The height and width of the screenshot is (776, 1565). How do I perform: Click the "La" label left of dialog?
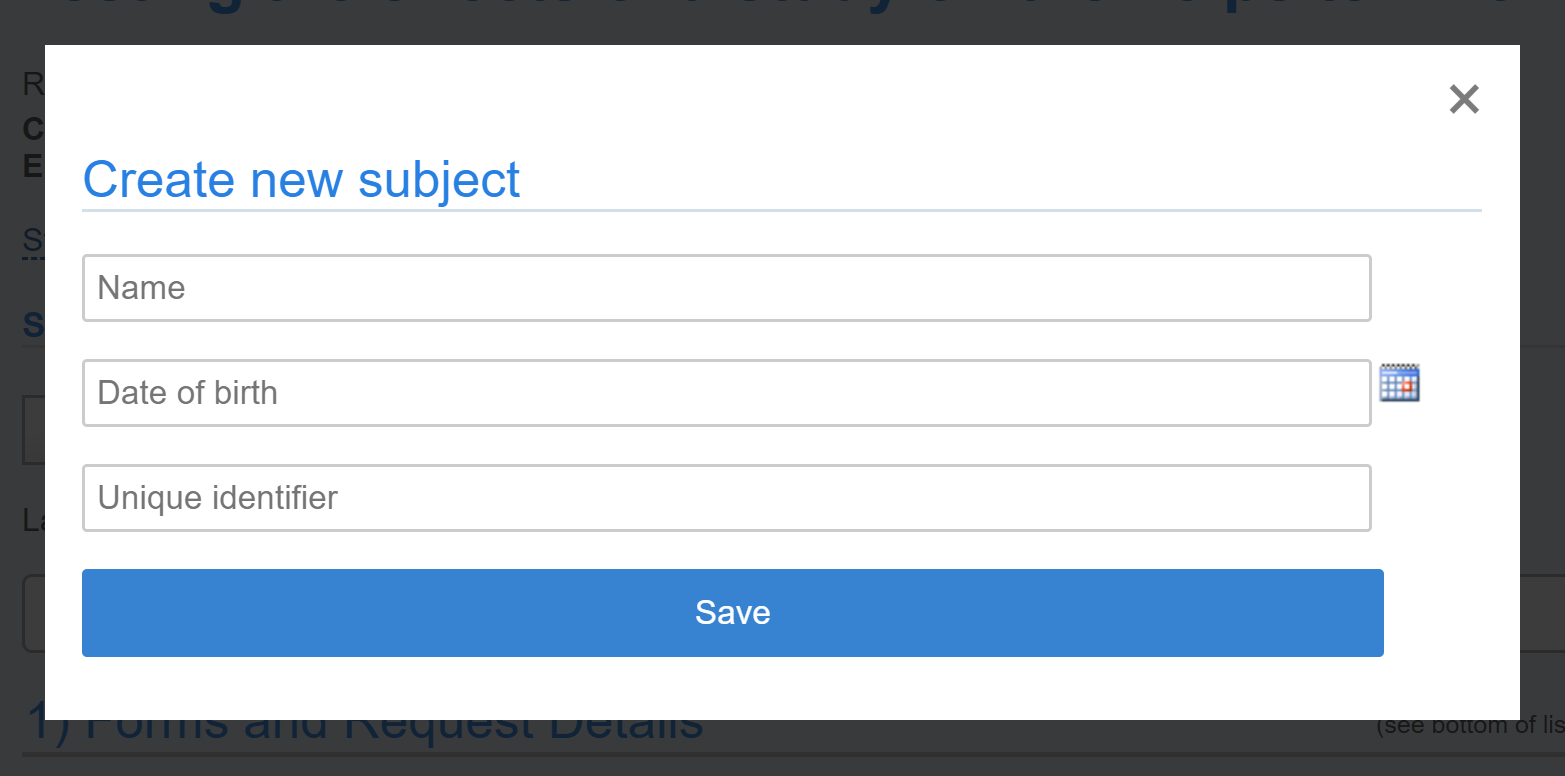point(32,520)
